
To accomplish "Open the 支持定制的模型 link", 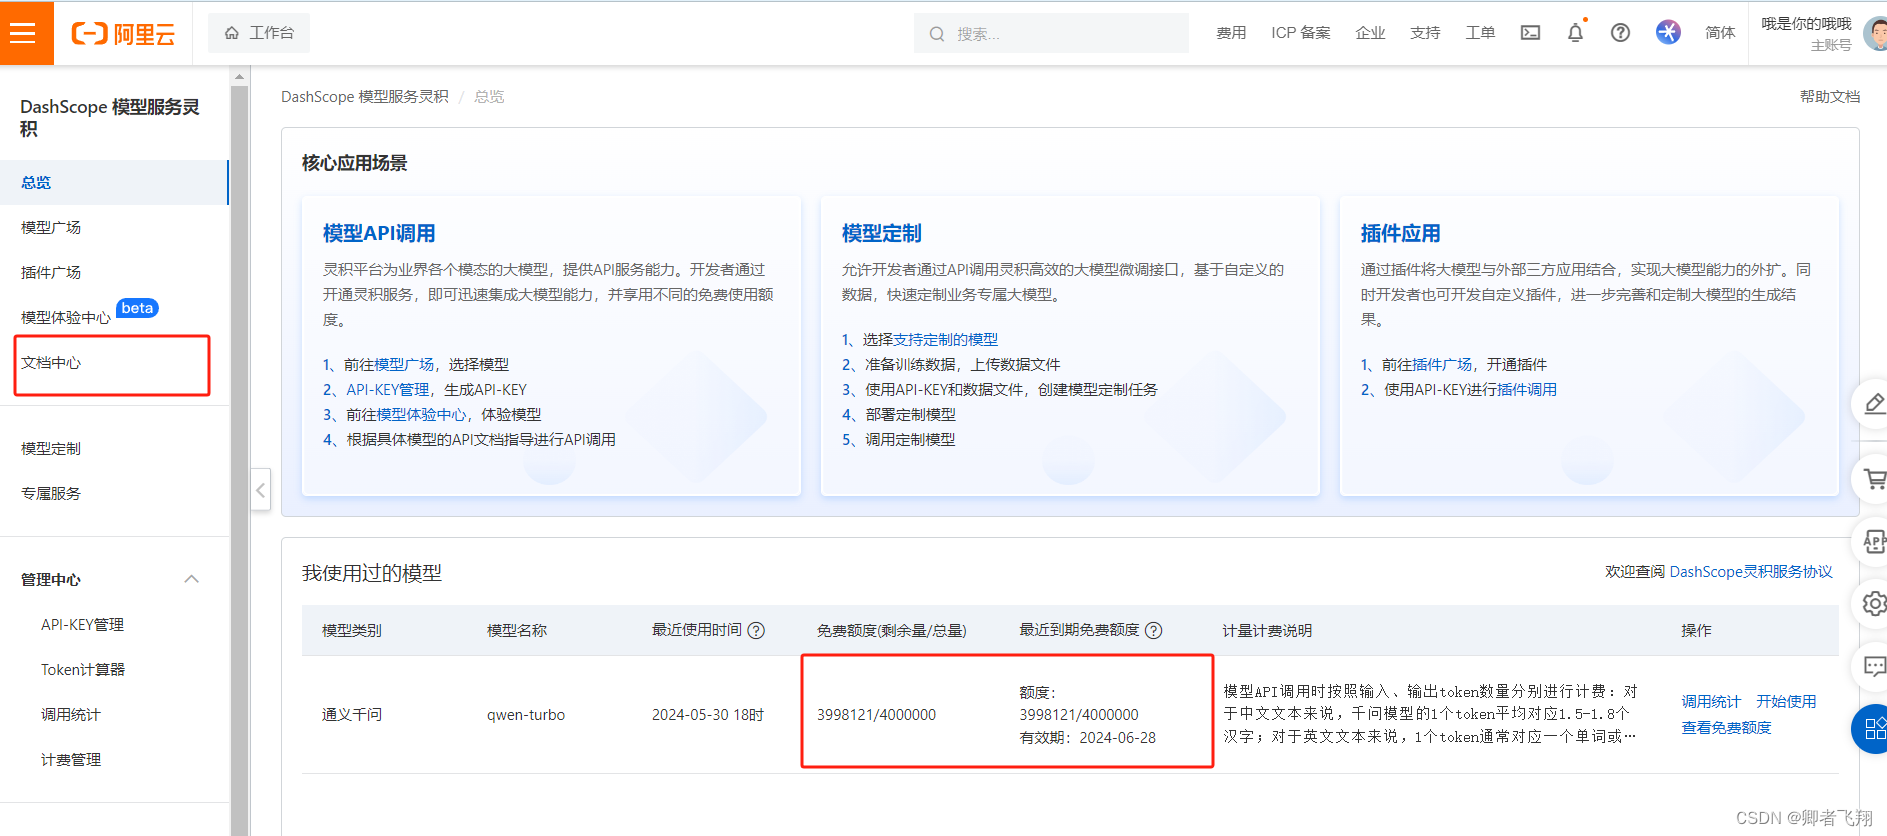I will point(945,339).
